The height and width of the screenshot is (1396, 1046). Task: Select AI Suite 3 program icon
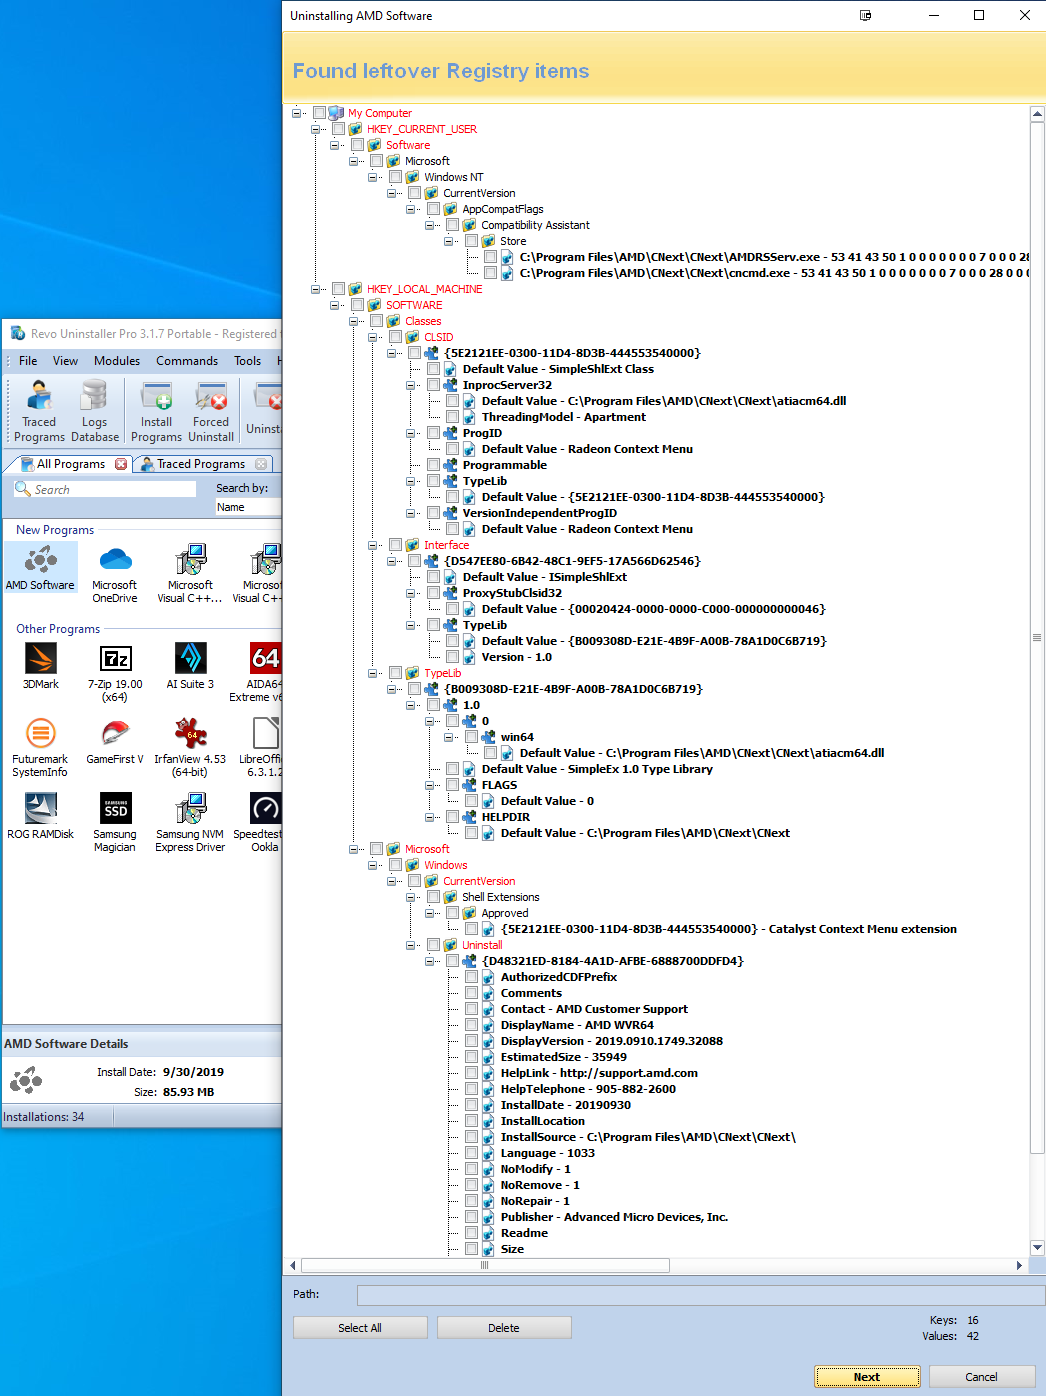click(190, 666)
